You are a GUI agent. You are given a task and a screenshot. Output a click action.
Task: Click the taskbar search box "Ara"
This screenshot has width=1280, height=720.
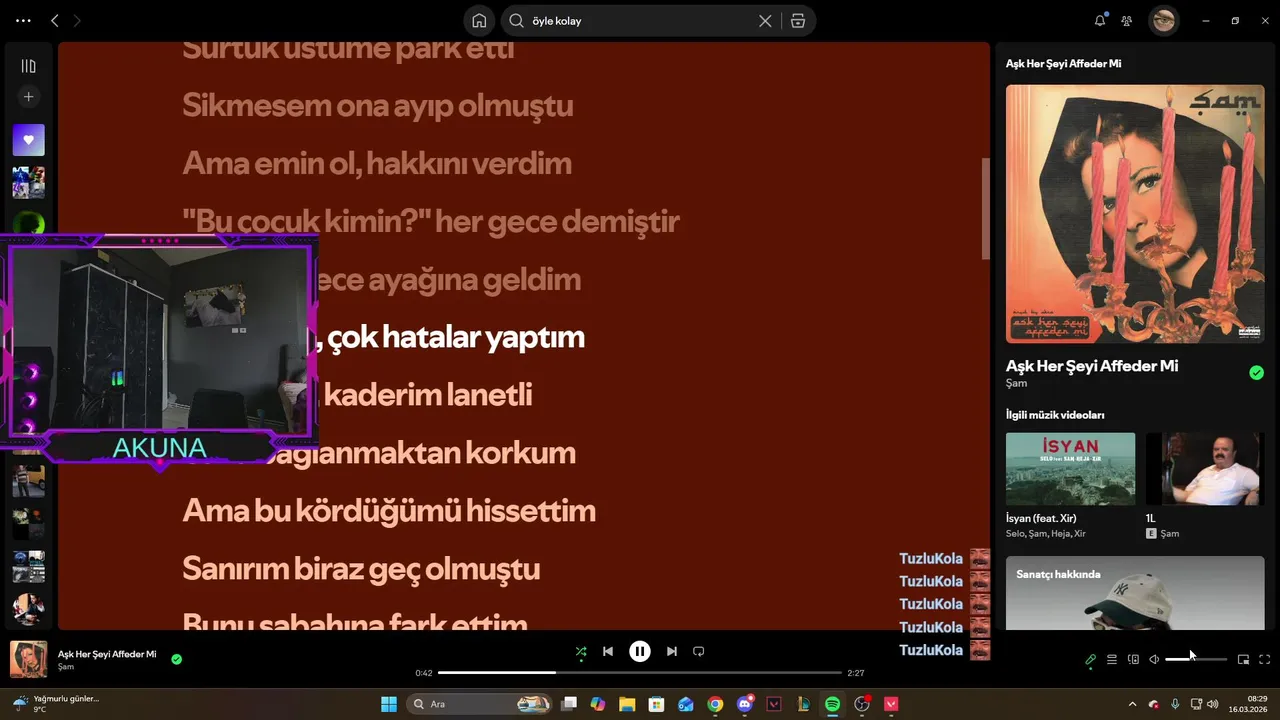[x=480, y=704]
